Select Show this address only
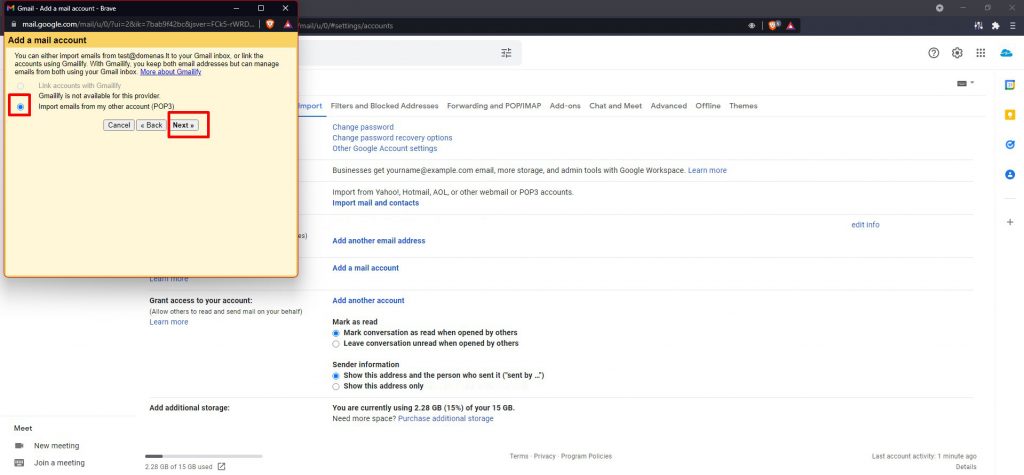The image size is (1024, 475). tap(336, 386)
